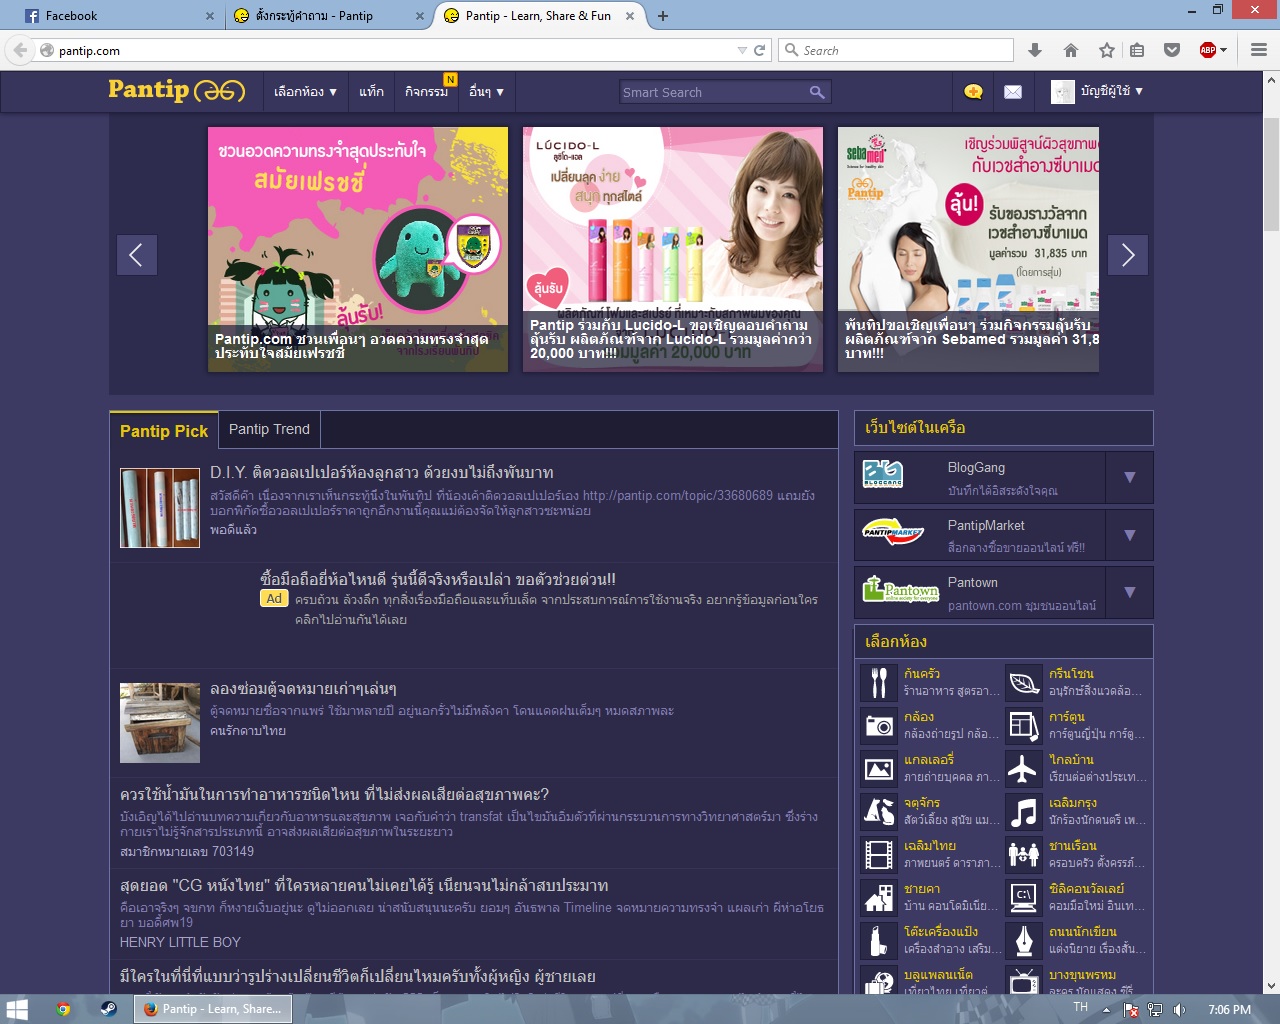Click the PantipMarket logo icon
The height and width of the screenshot is (1024, 1280).
(x=892, y=532)
